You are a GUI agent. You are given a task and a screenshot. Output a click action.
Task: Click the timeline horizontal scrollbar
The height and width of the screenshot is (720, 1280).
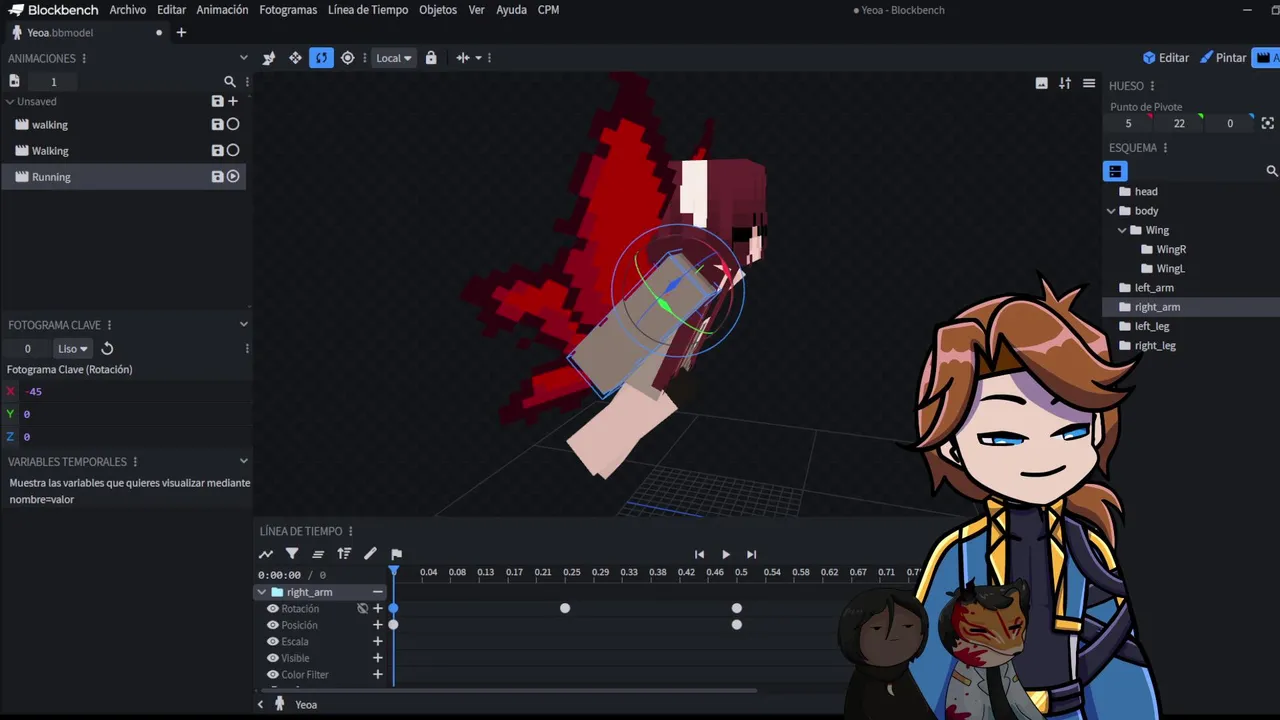(508, 690)
